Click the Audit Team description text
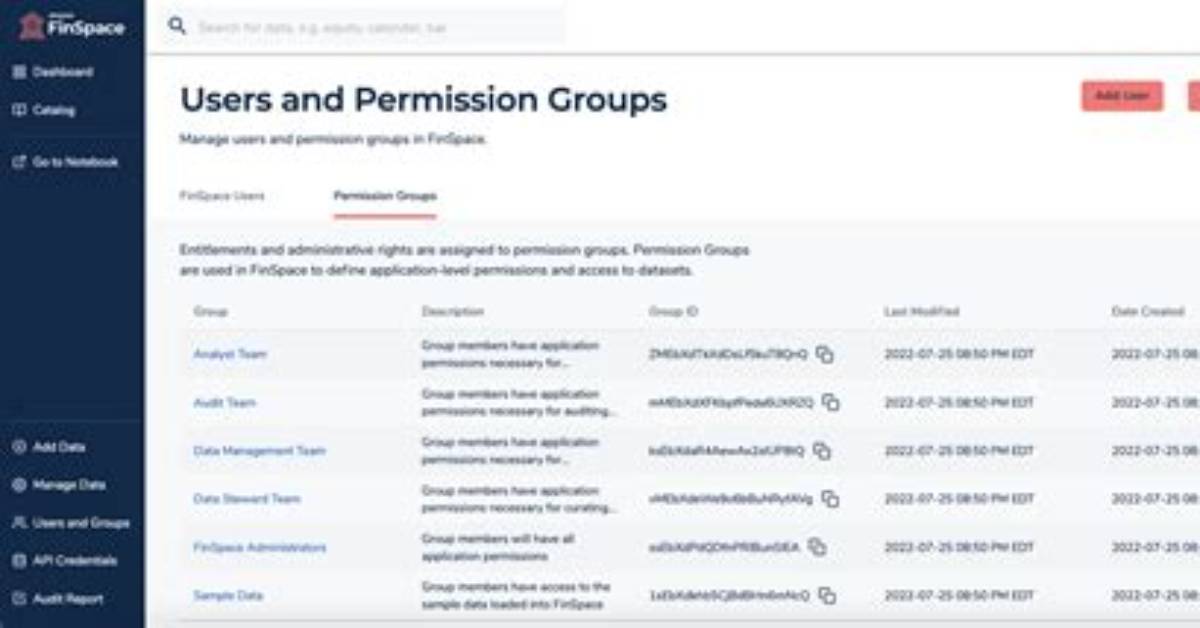Viewport: 1200px width, 628px height. coord(519,402)
